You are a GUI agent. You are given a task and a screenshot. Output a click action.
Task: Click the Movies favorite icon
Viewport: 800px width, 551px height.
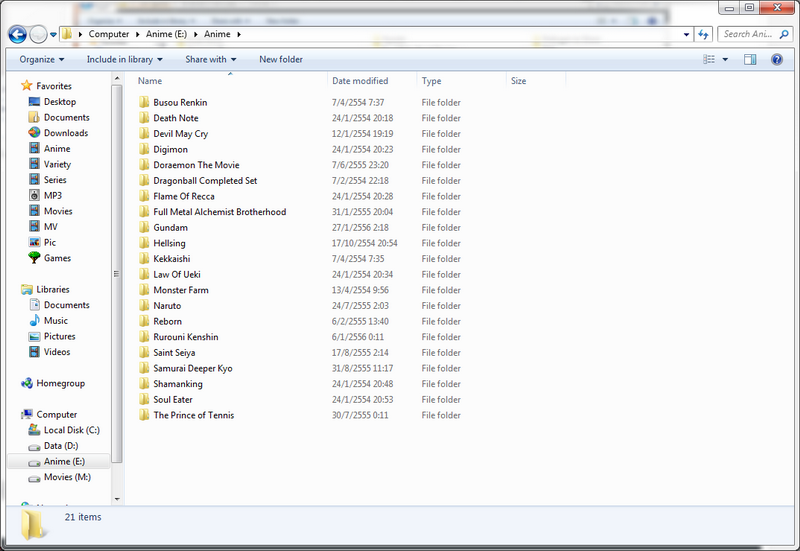tap(34, 211)
